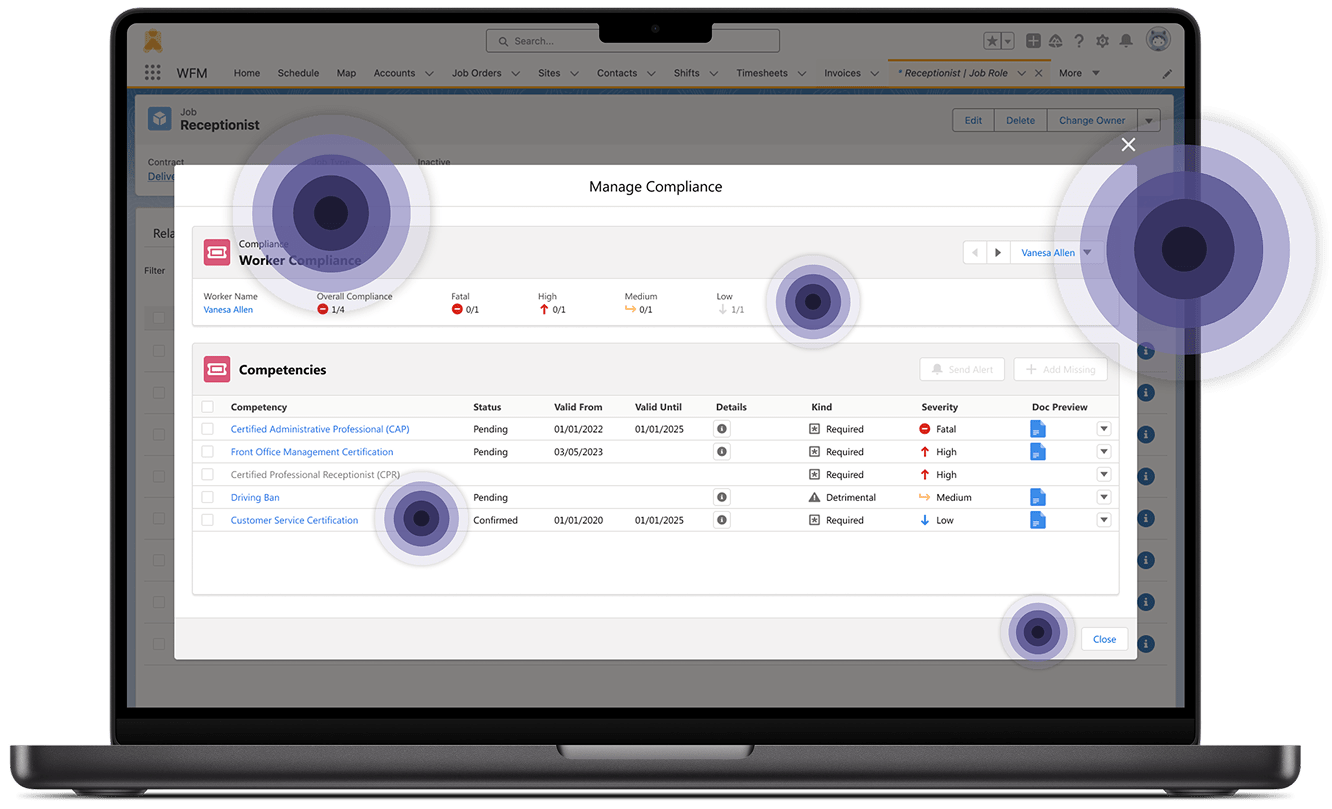
Task: Open the Certified Administrative Professional (CAP) link
Action: [x=319, y=429]
